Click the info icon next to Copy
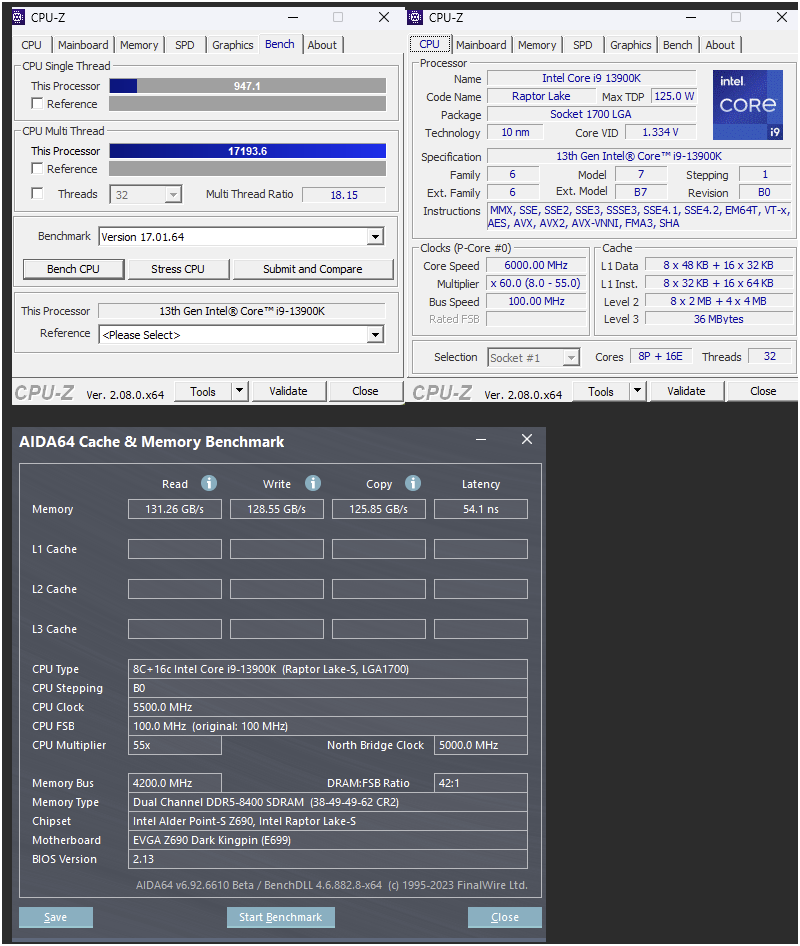This screenshot has width=800, height=946. tap(413, 483)
